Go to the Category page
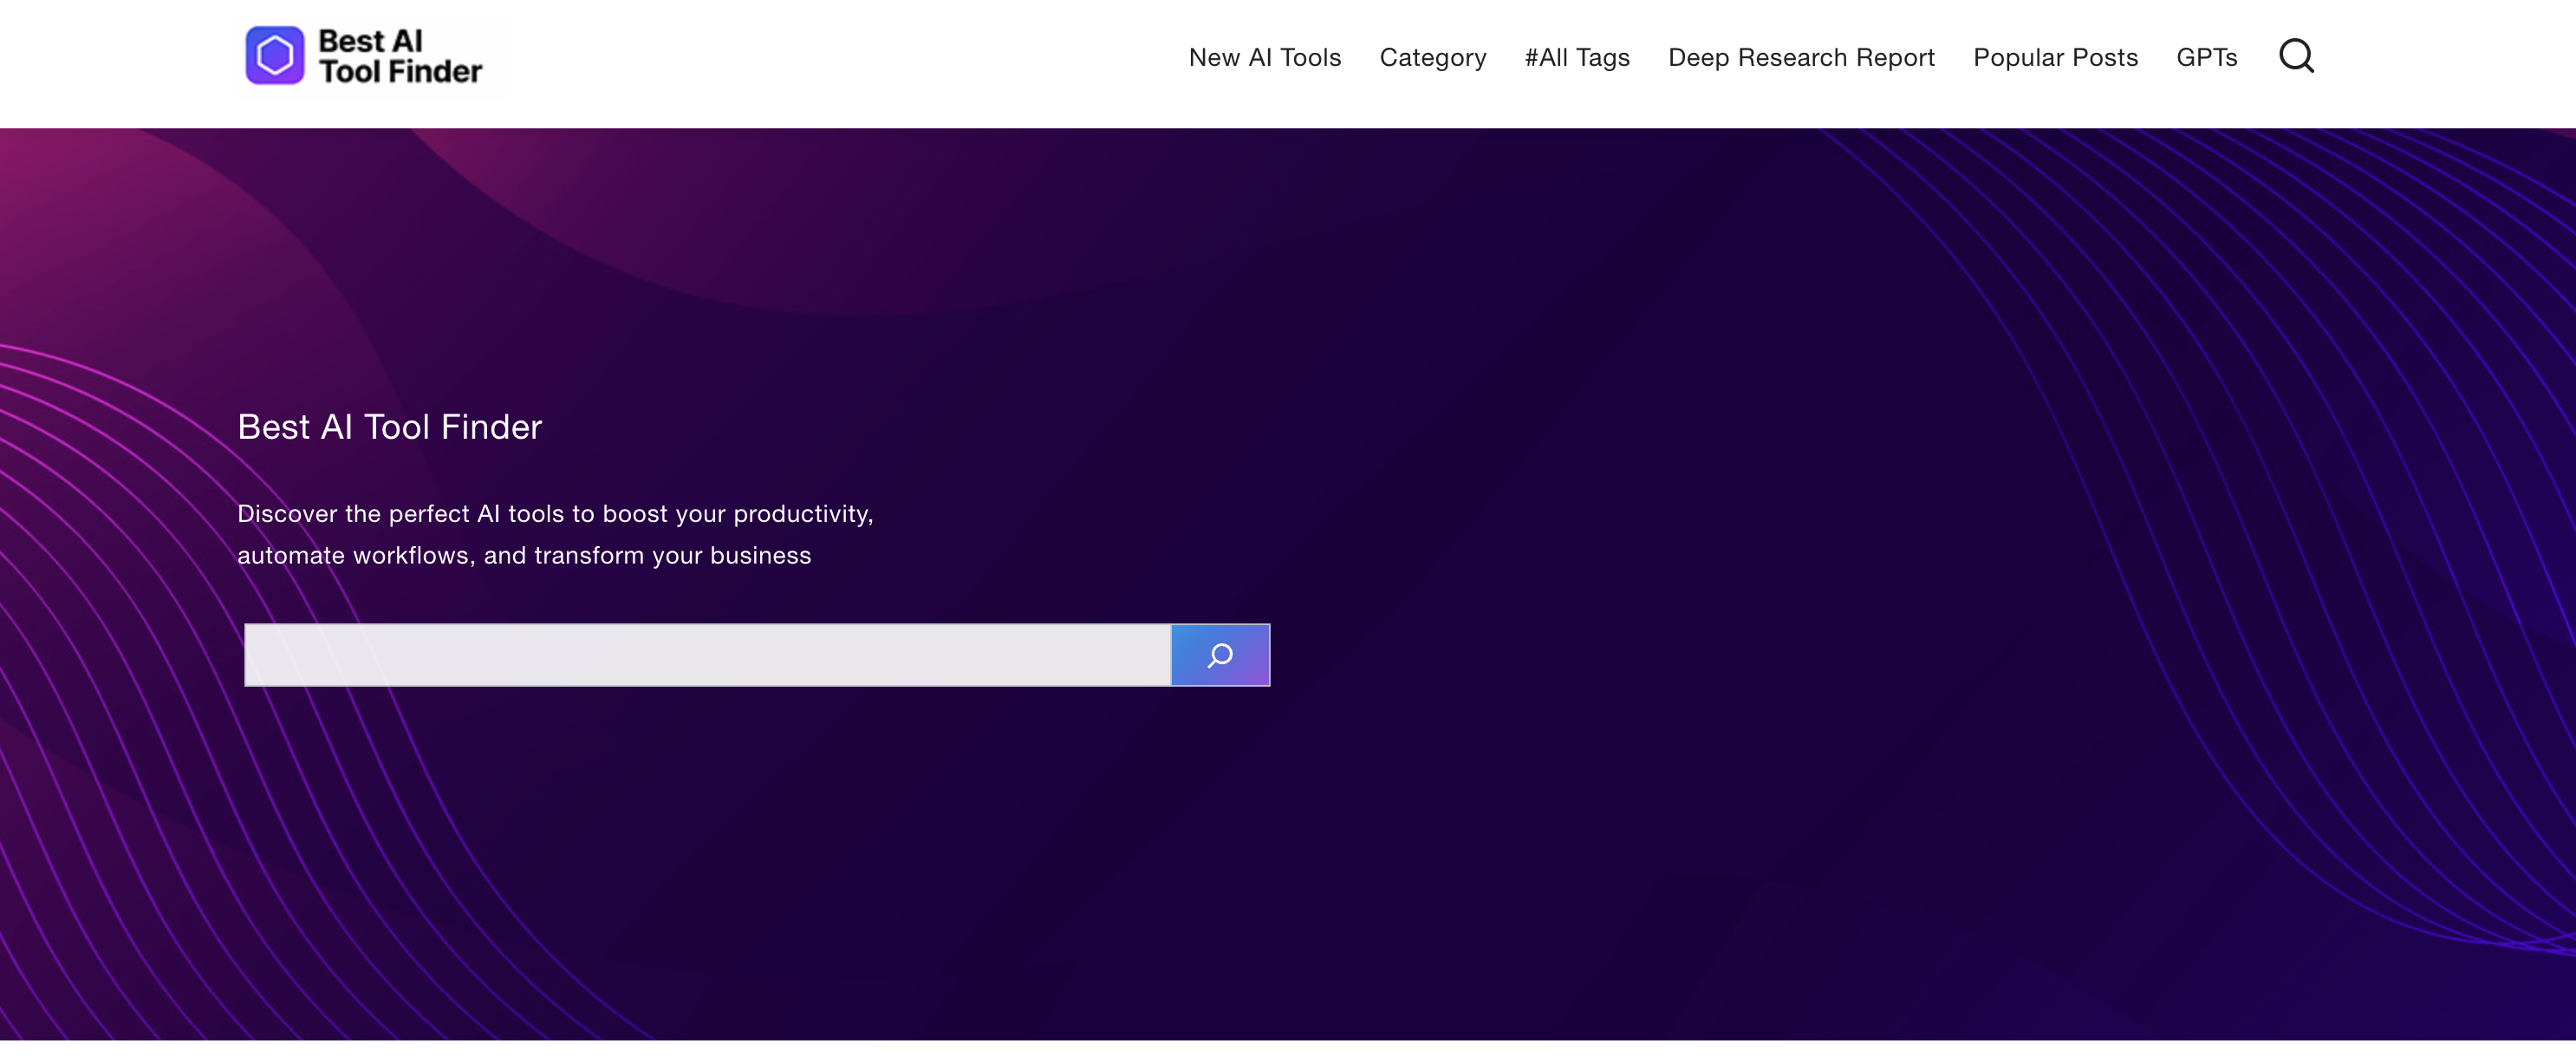 [1432, 57]
